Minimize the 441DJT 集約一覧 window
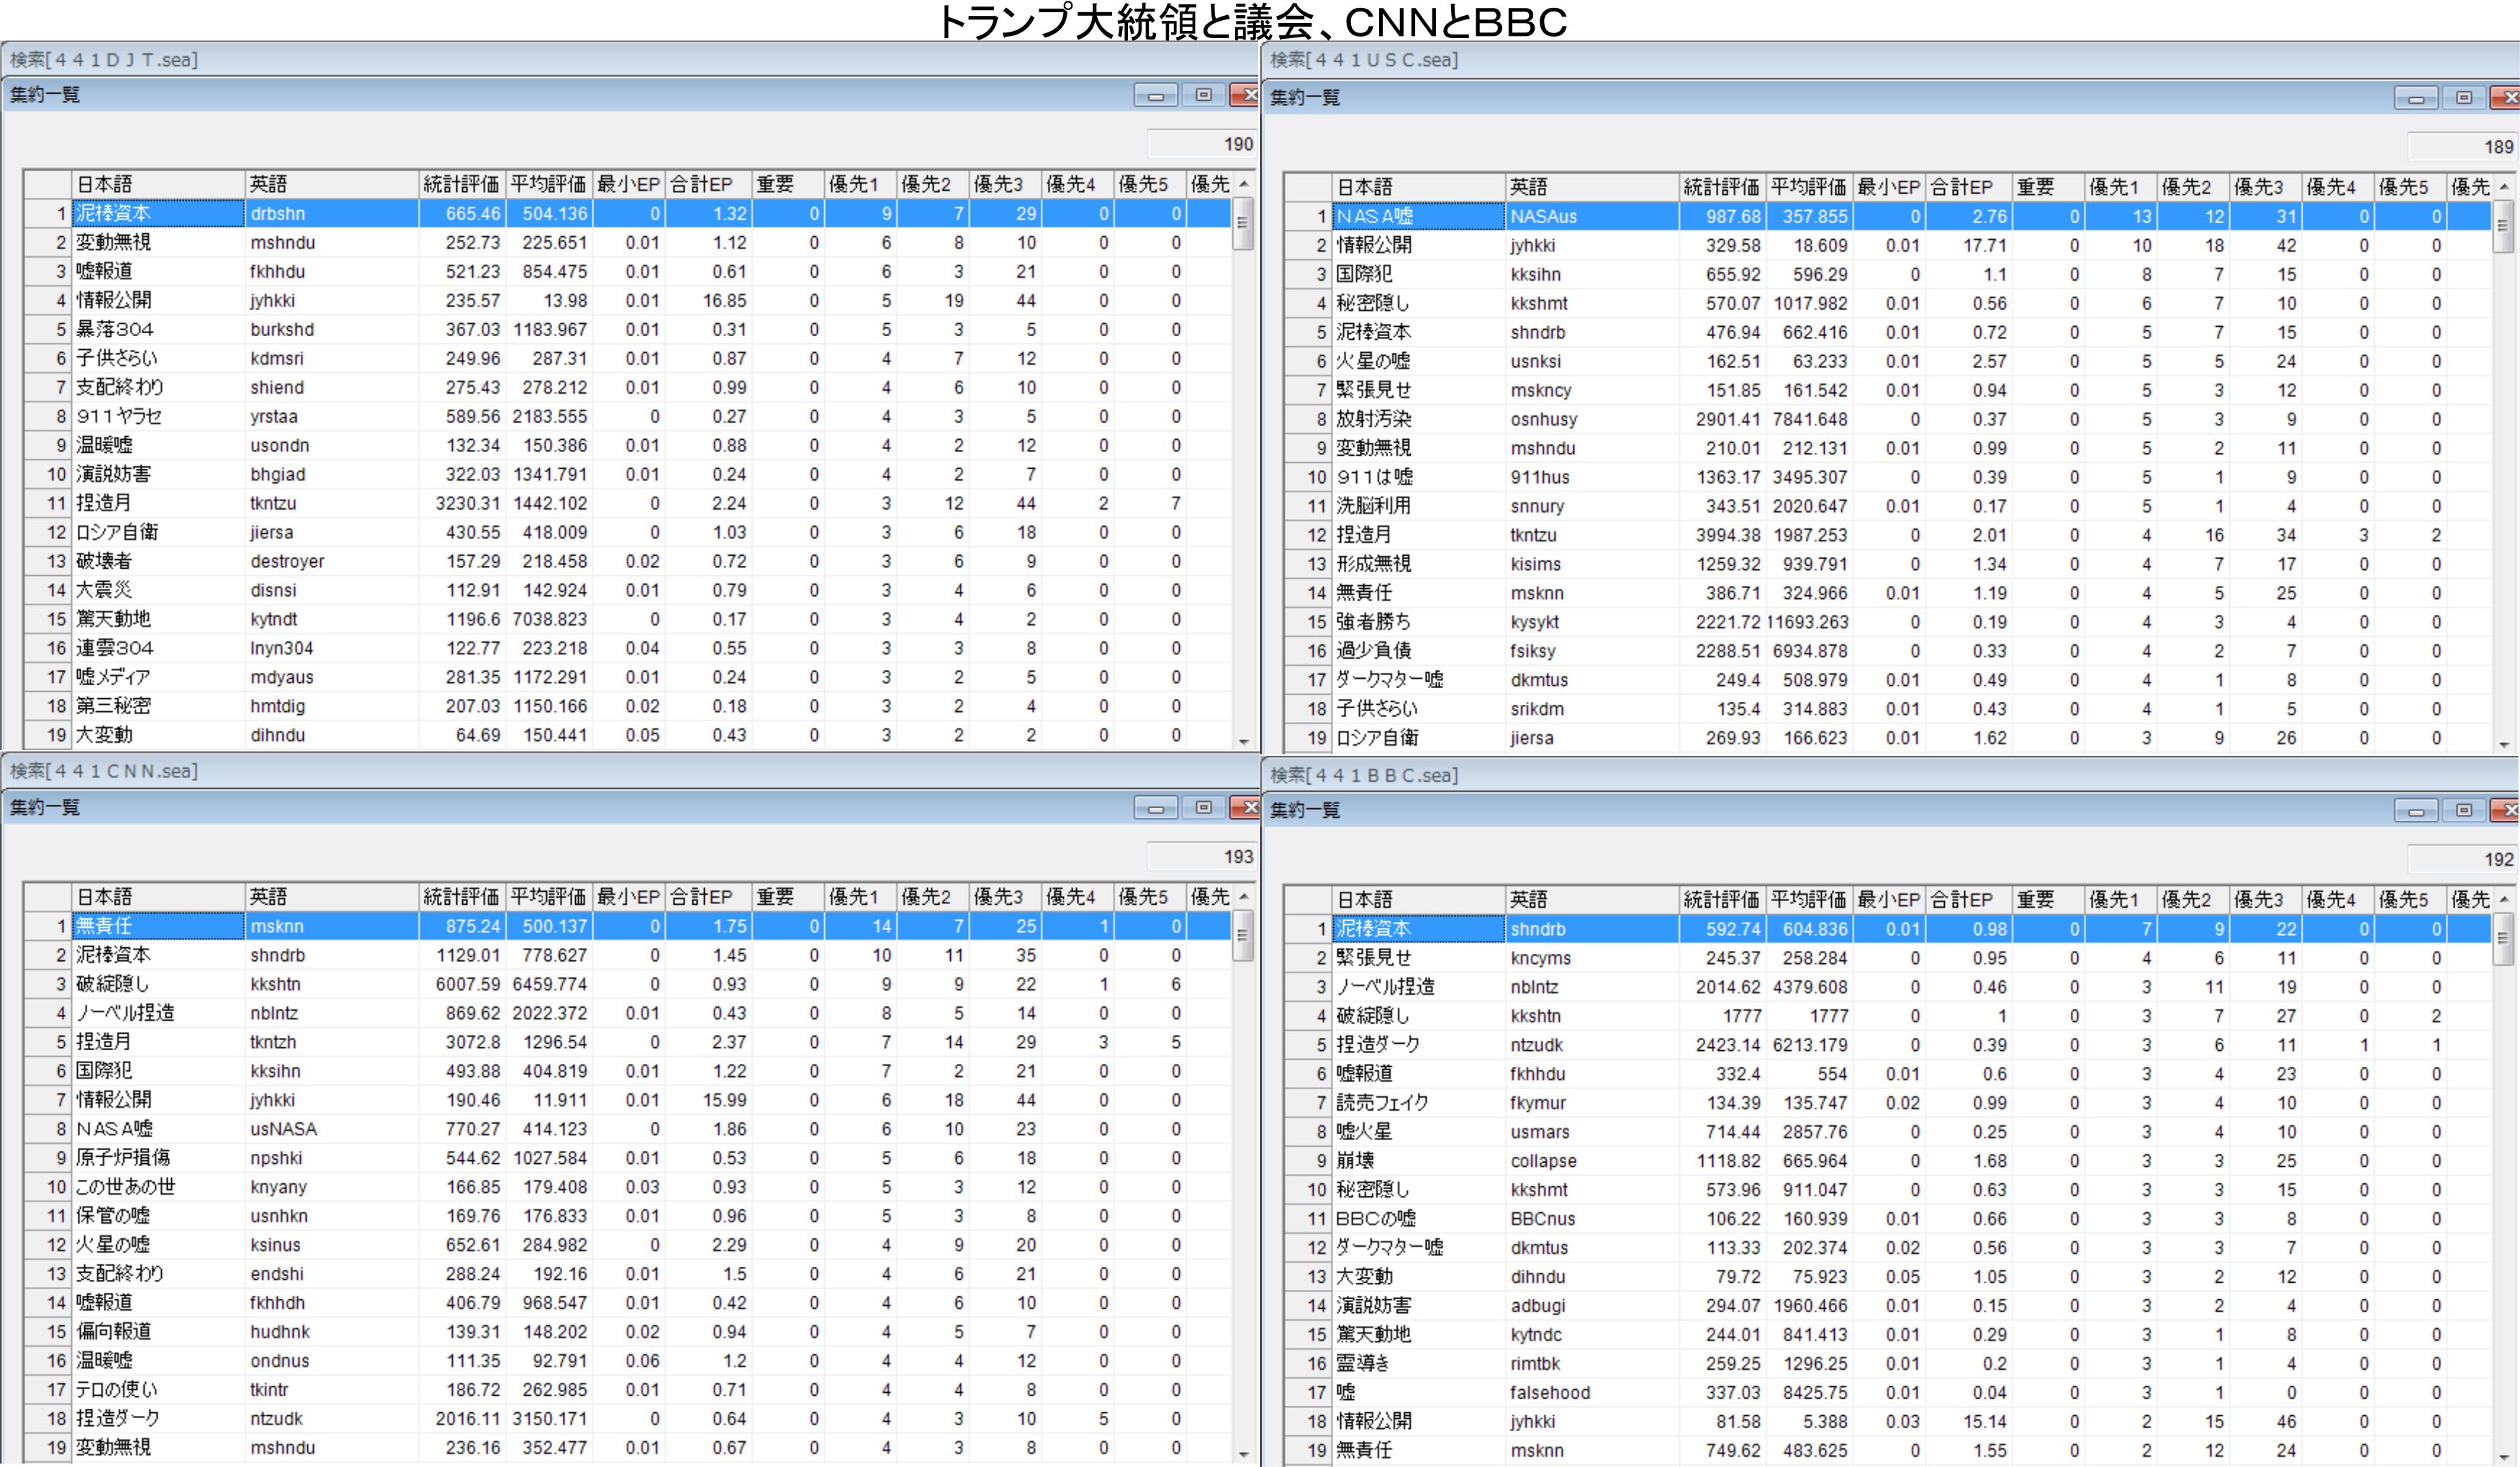Image resolution: width=2520 pixels, height=1467 pixels. tap(1155, 96)
